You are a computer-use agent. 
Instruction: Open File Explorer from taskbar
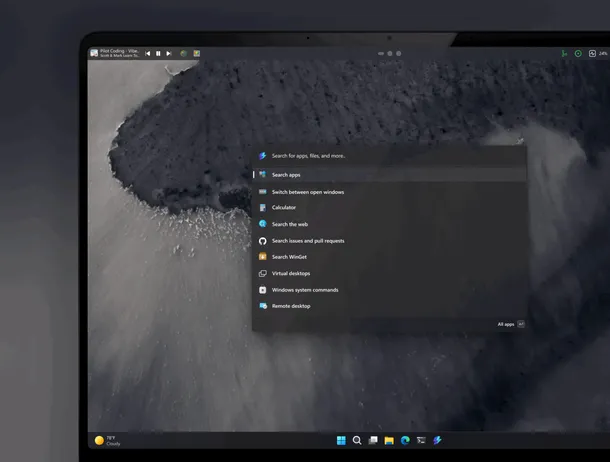pos(389,440)
